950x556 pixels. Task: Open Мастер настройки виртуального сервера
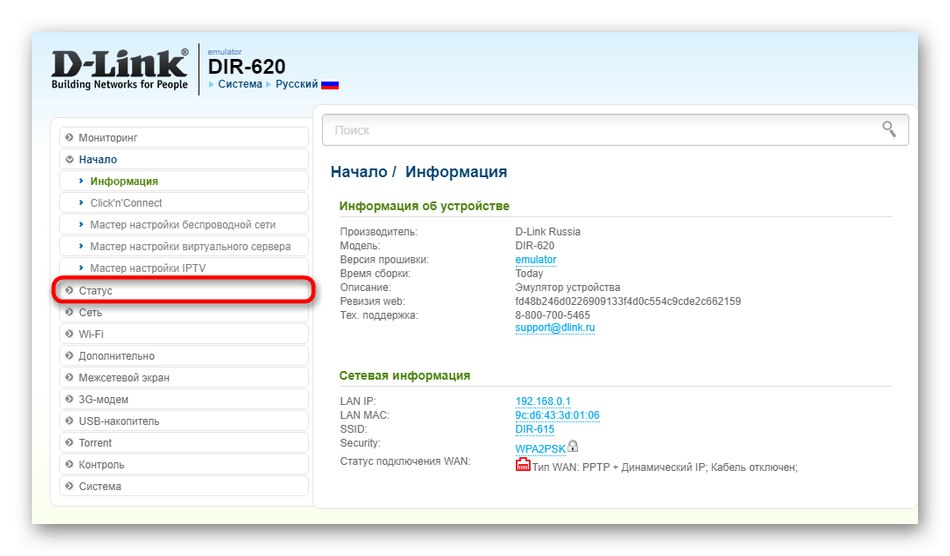coord(184,247)
